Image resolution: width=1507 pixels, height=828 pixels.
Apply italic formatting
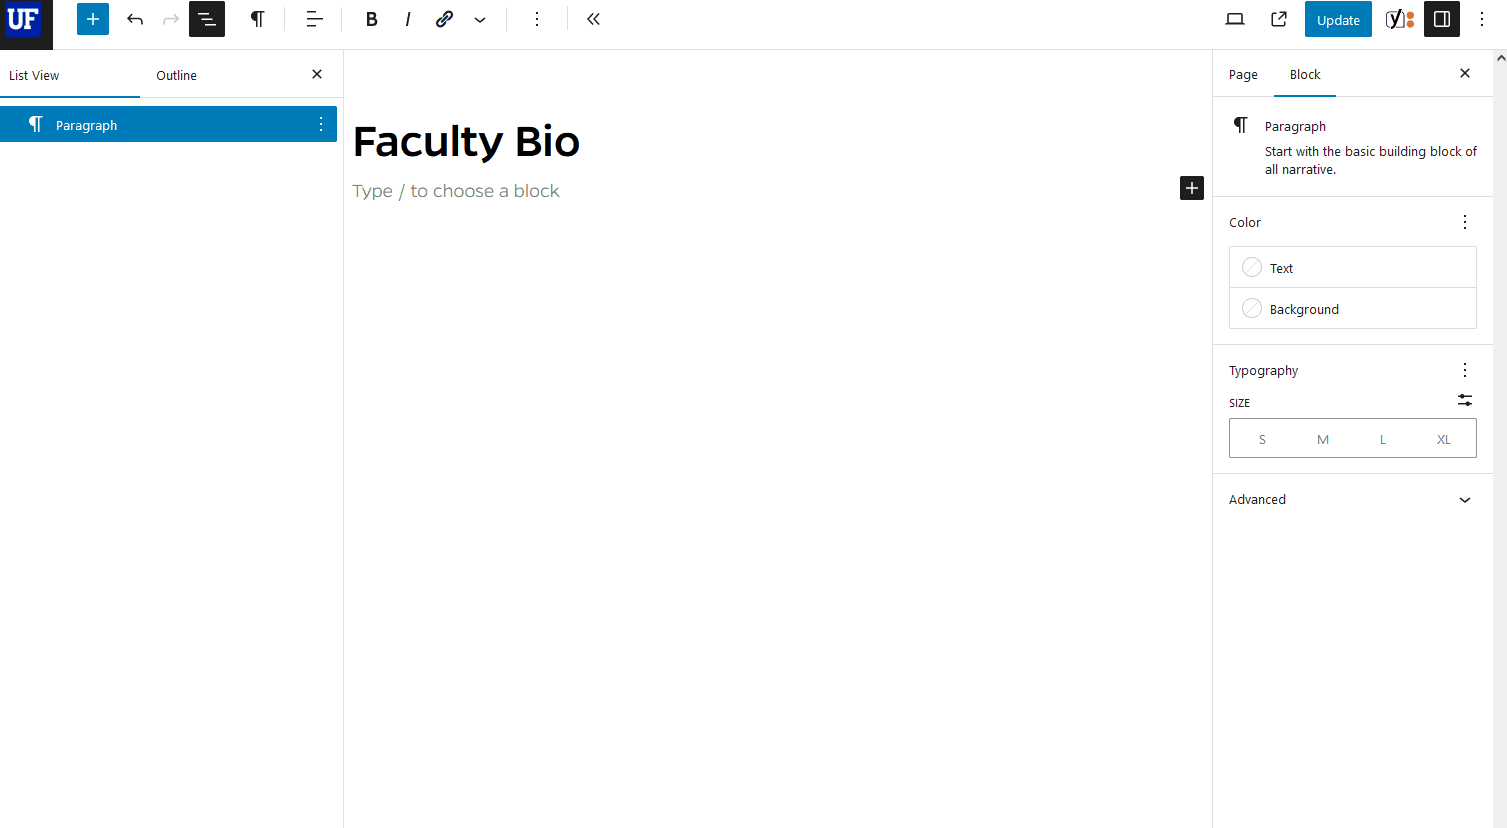(408, 19)
